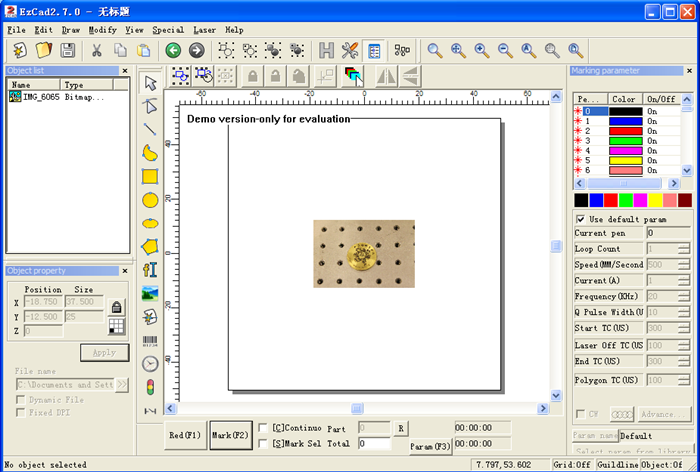Screen dimensions: 700x472
Task: Click the bitmap image import tool
Action: click(150, 293)
